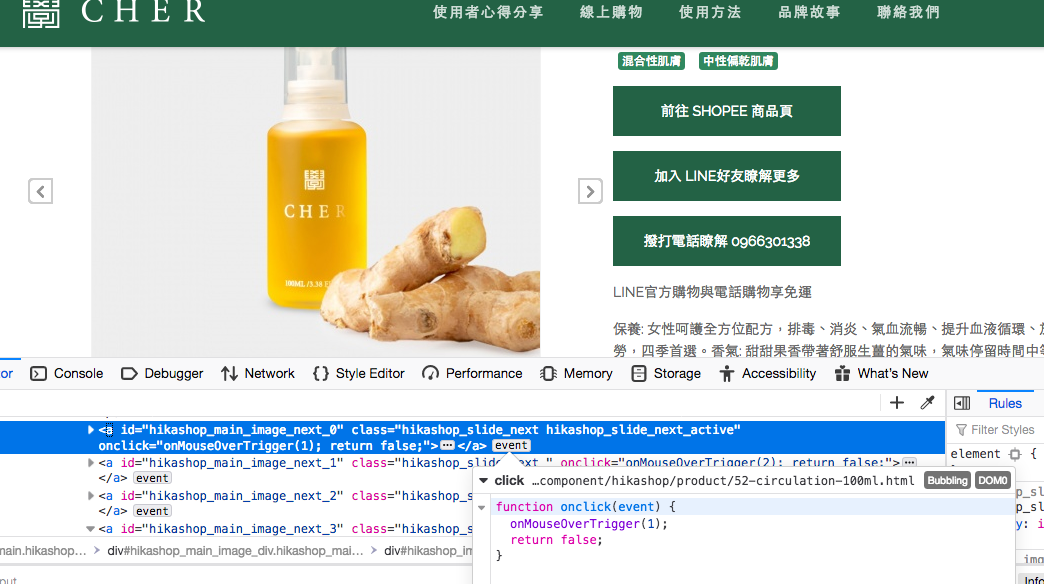Collapse the click event listener details
This screenshot has height=584, width=1044.
[x=484, y=481]
